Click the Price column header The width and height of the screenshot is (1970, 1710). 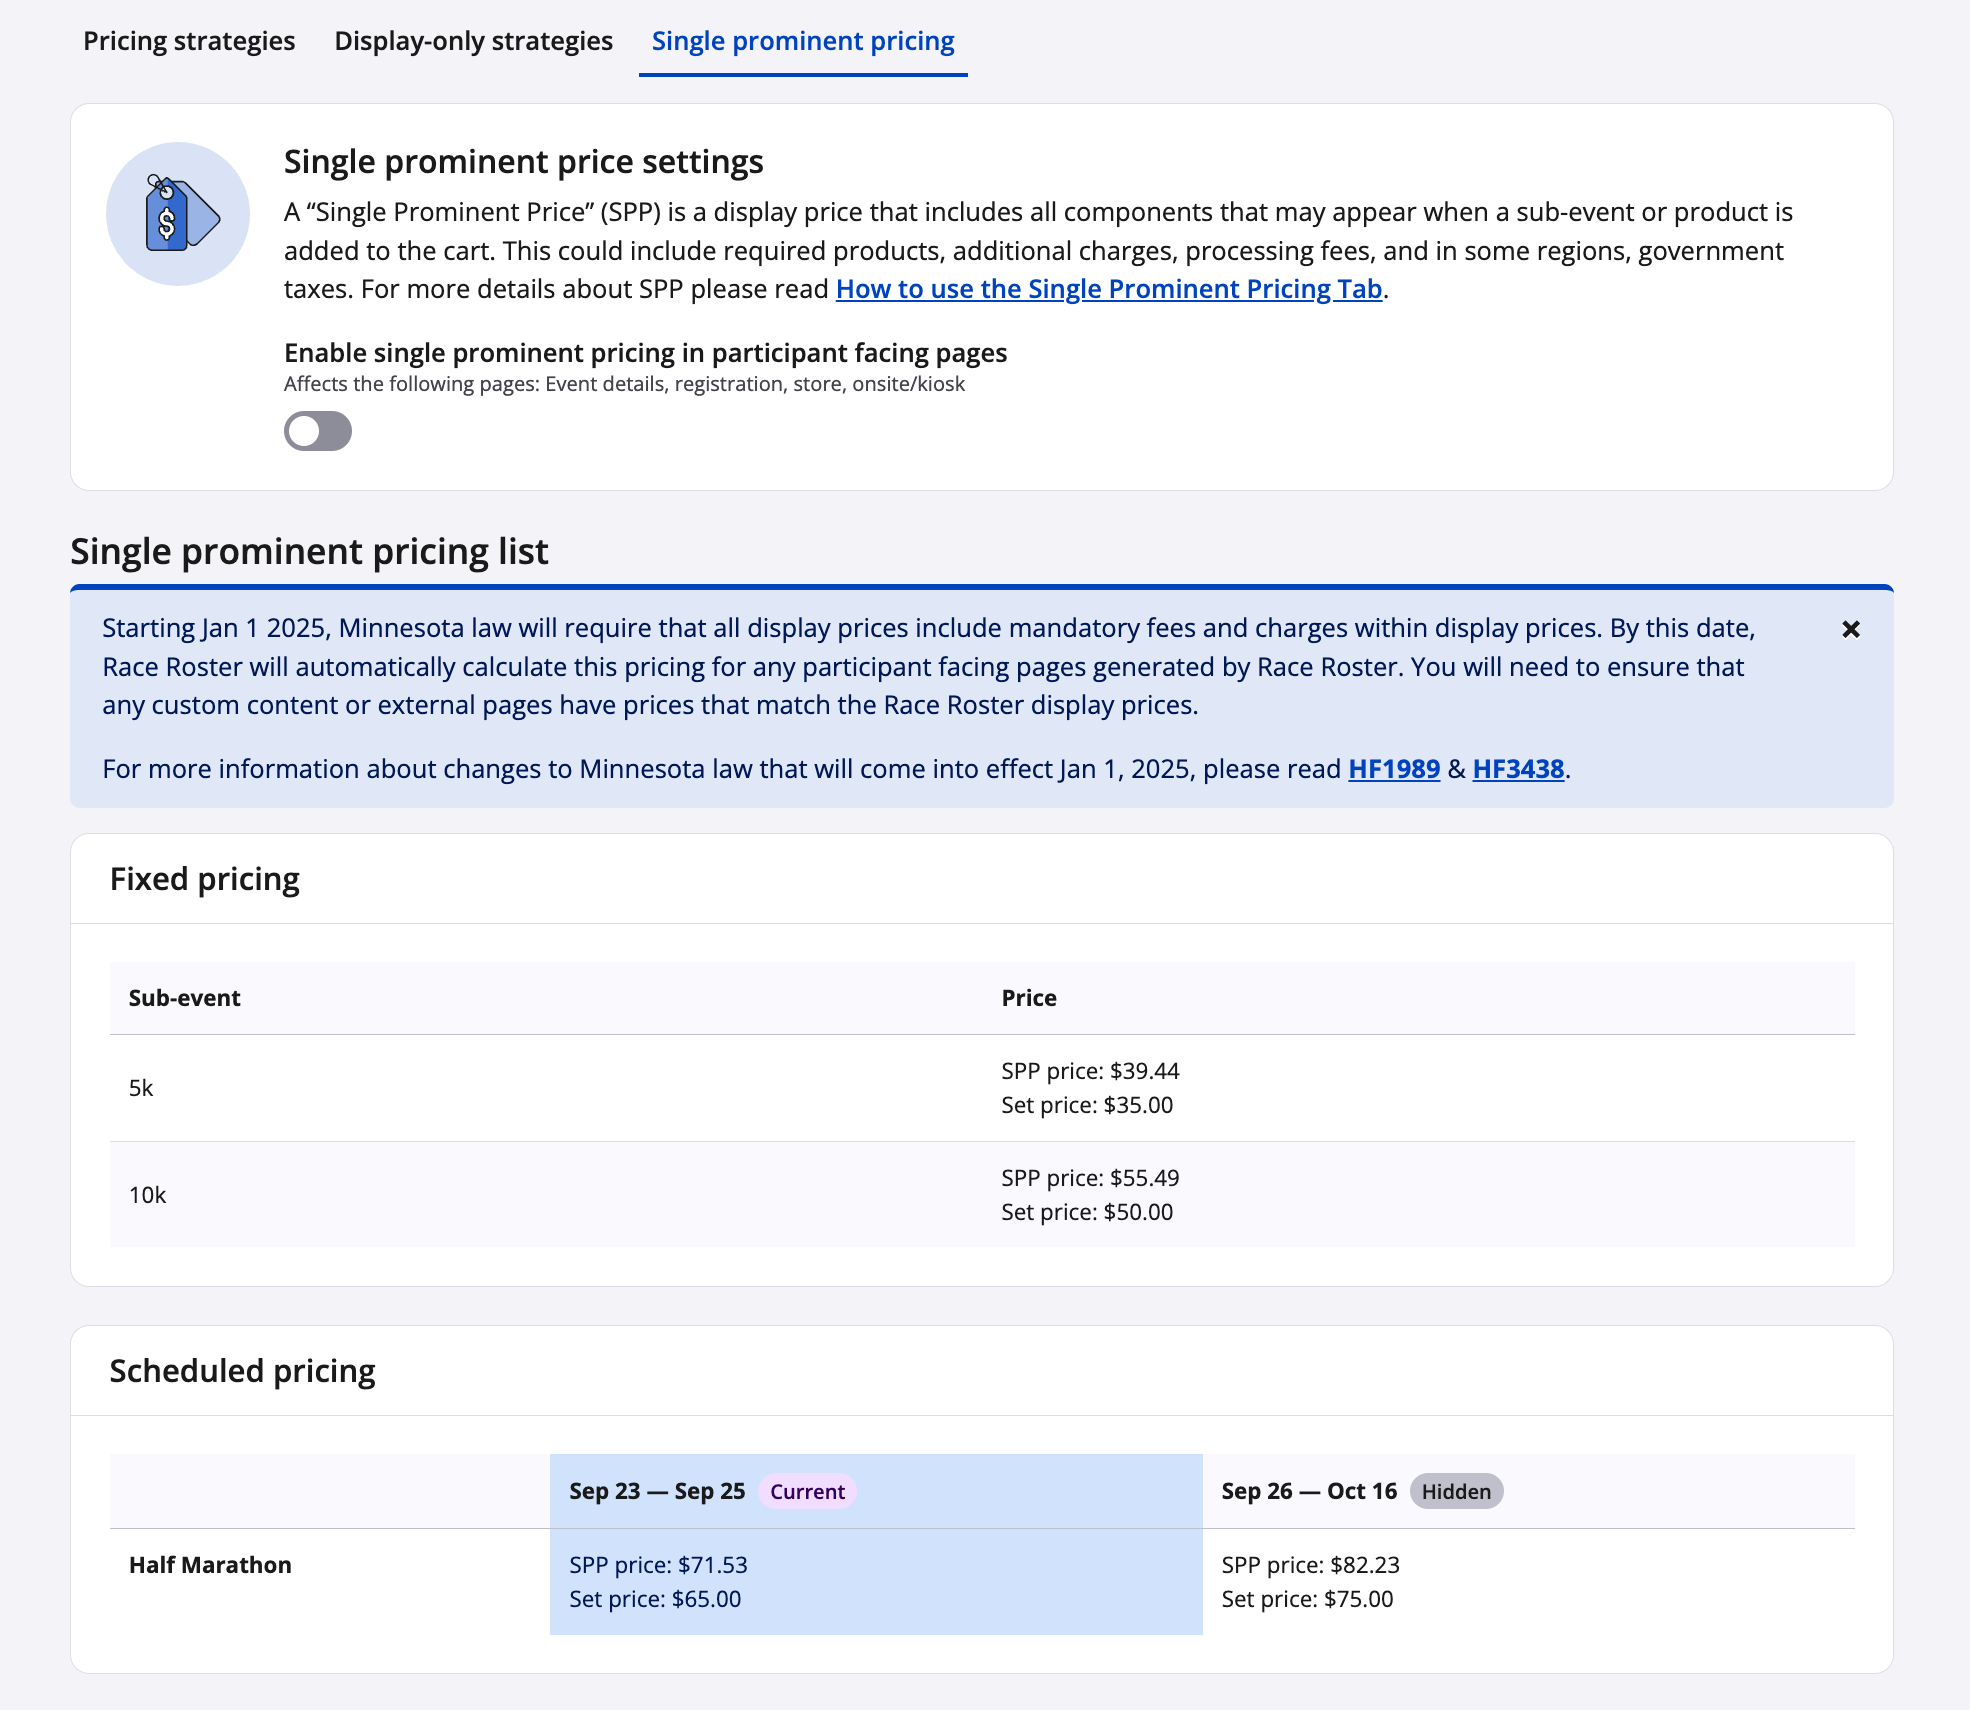(1029, 998)
